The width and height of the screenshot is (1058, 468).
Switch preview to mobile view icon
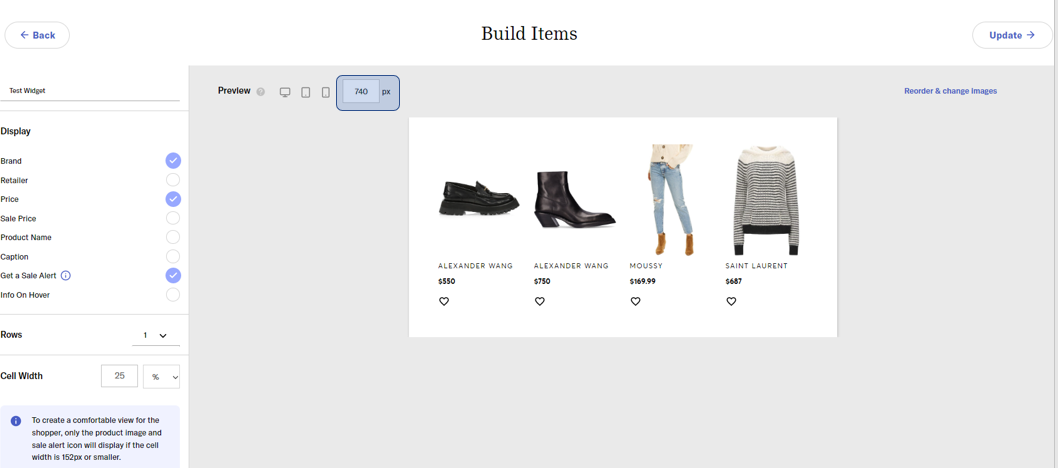point(326,92)
